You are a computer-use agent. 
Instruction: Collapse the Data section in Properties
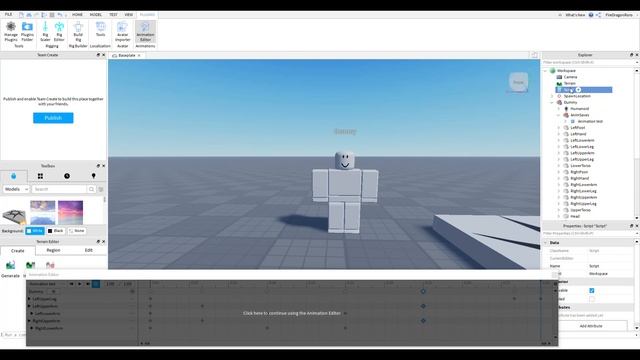point(546,242)
